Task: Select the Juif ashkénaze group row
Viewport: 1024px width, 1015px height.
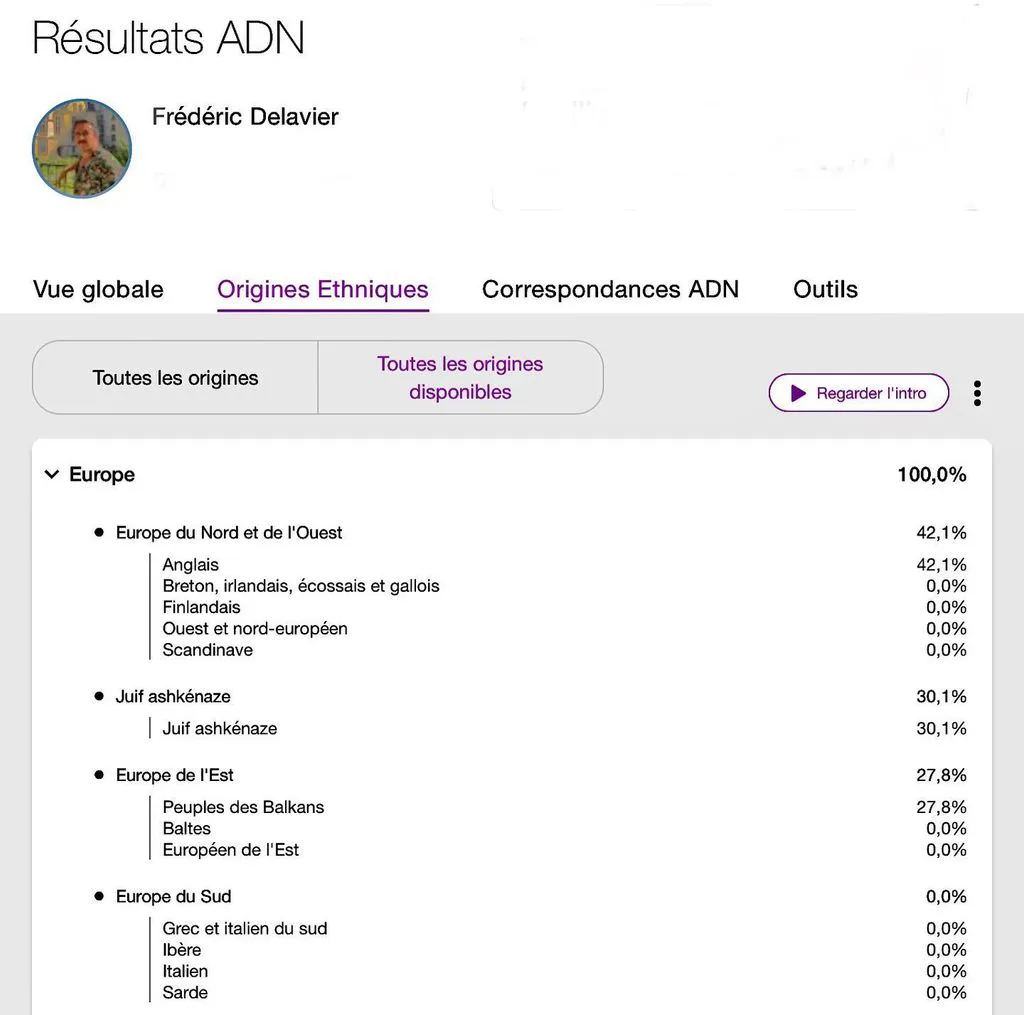Action: pos(530,696)
